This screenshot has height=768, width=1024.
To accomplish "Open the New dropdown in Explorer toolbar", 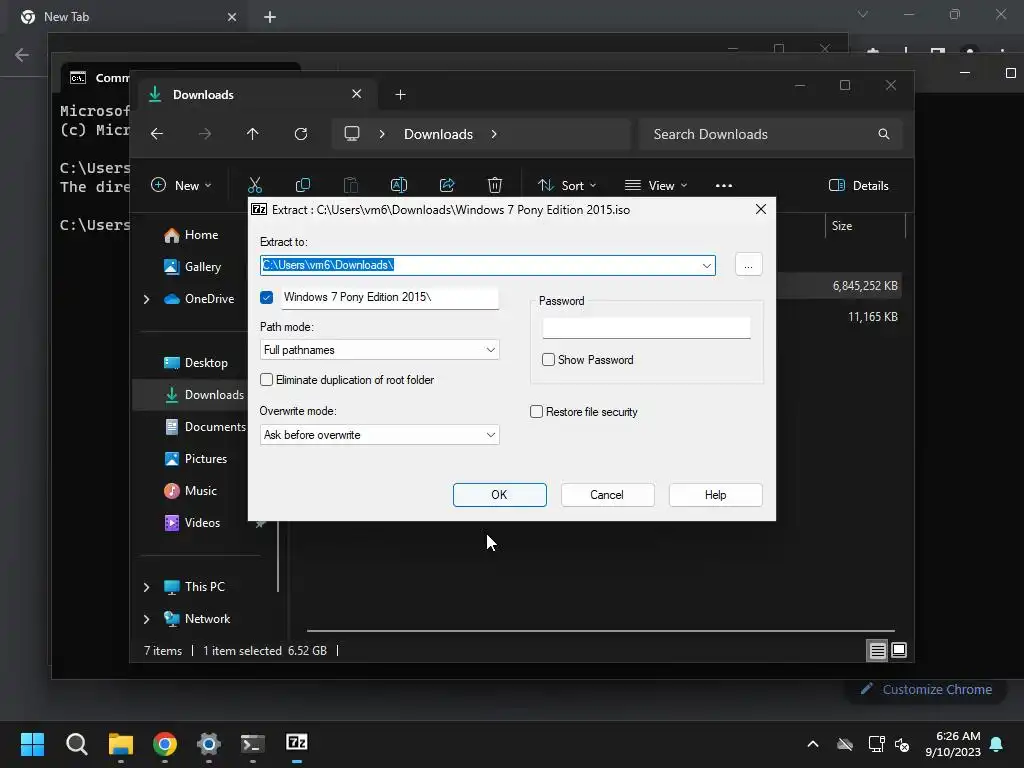I will [182, 185].
